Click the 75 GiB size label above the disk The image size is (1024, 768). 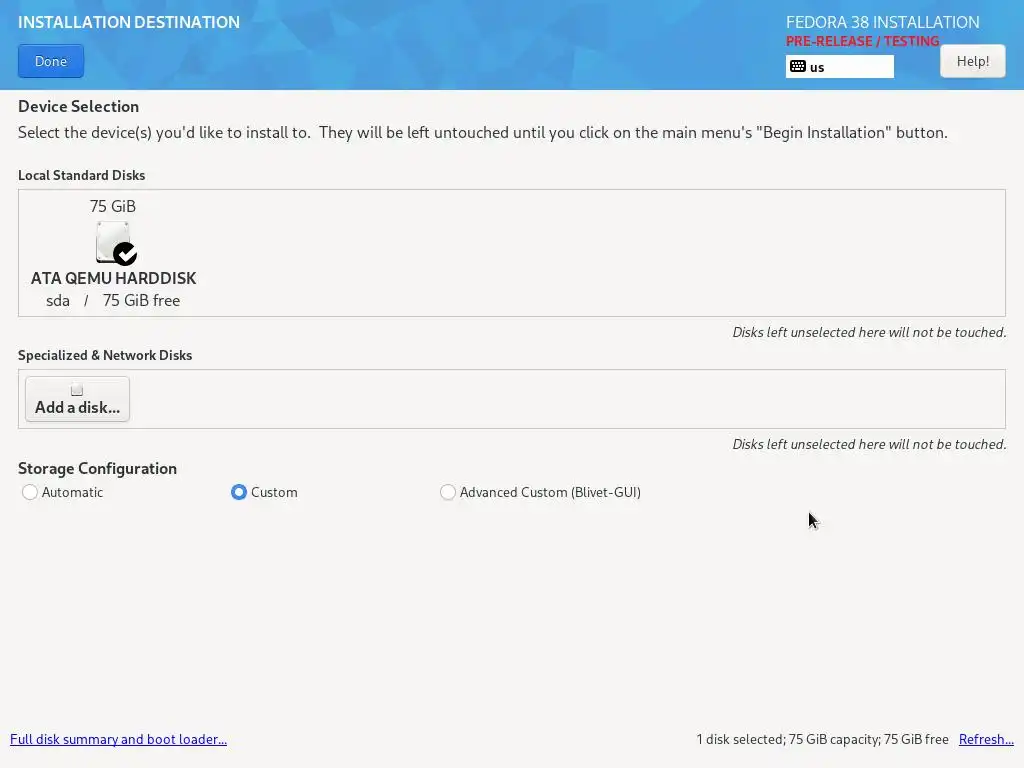click(113, 206)
